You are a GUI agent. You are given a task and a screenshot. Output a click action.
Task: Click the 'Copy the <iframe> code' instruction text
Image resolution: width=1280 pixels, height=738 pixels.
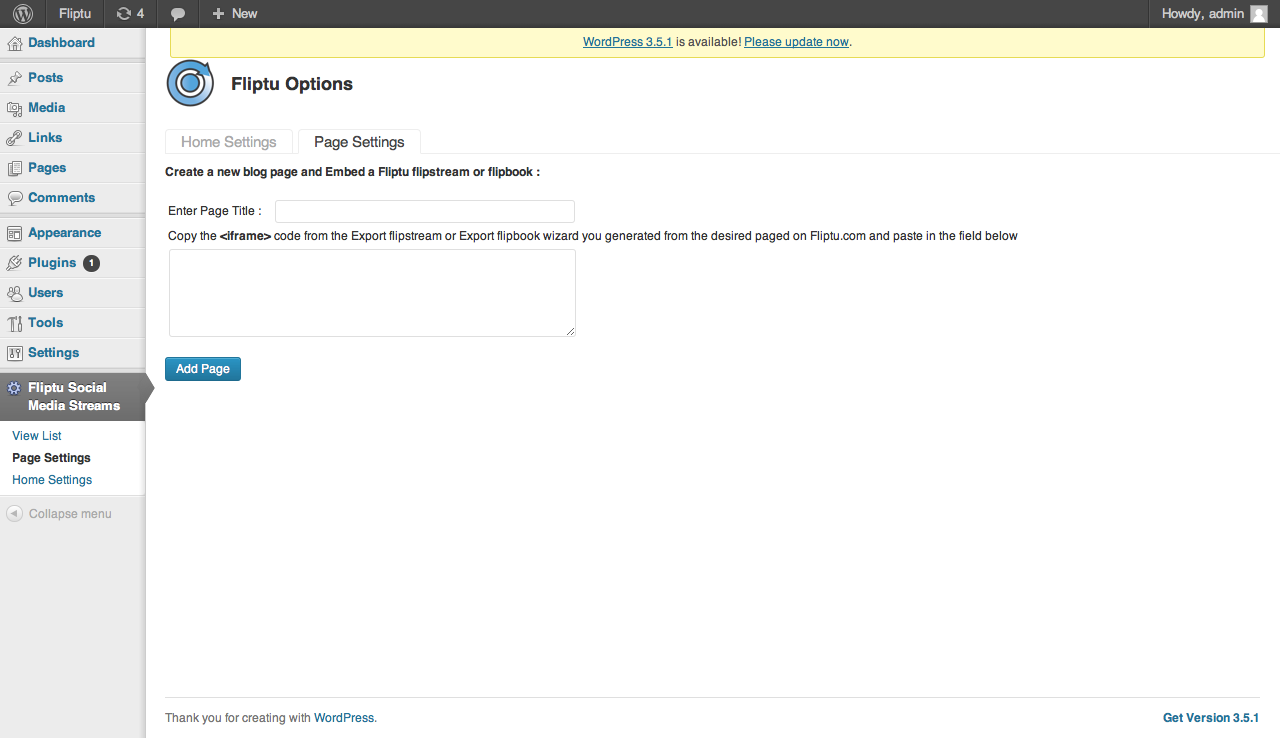593,236
